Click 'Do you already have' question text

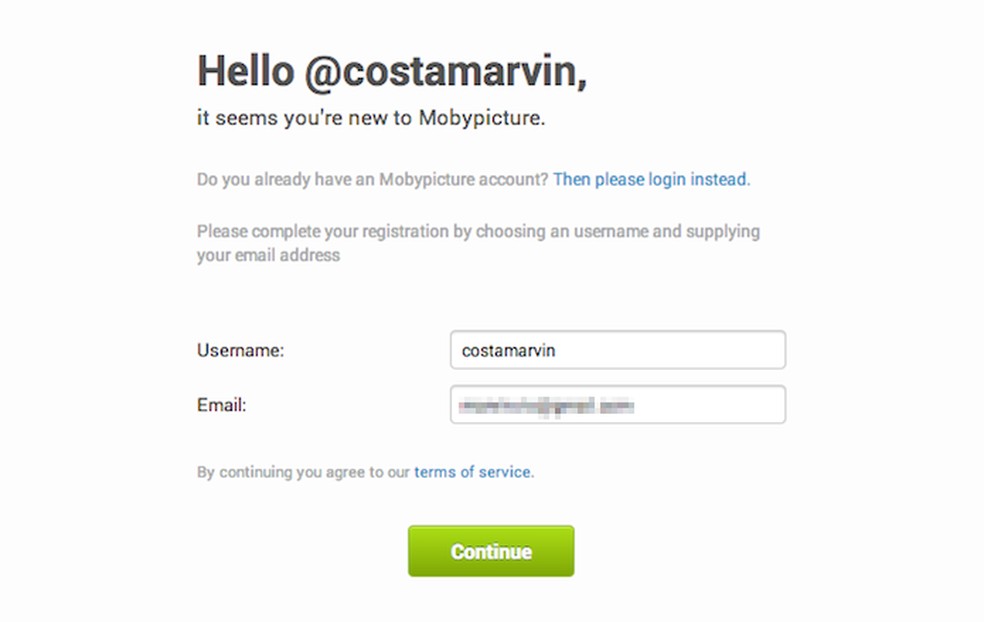[270, 180]
